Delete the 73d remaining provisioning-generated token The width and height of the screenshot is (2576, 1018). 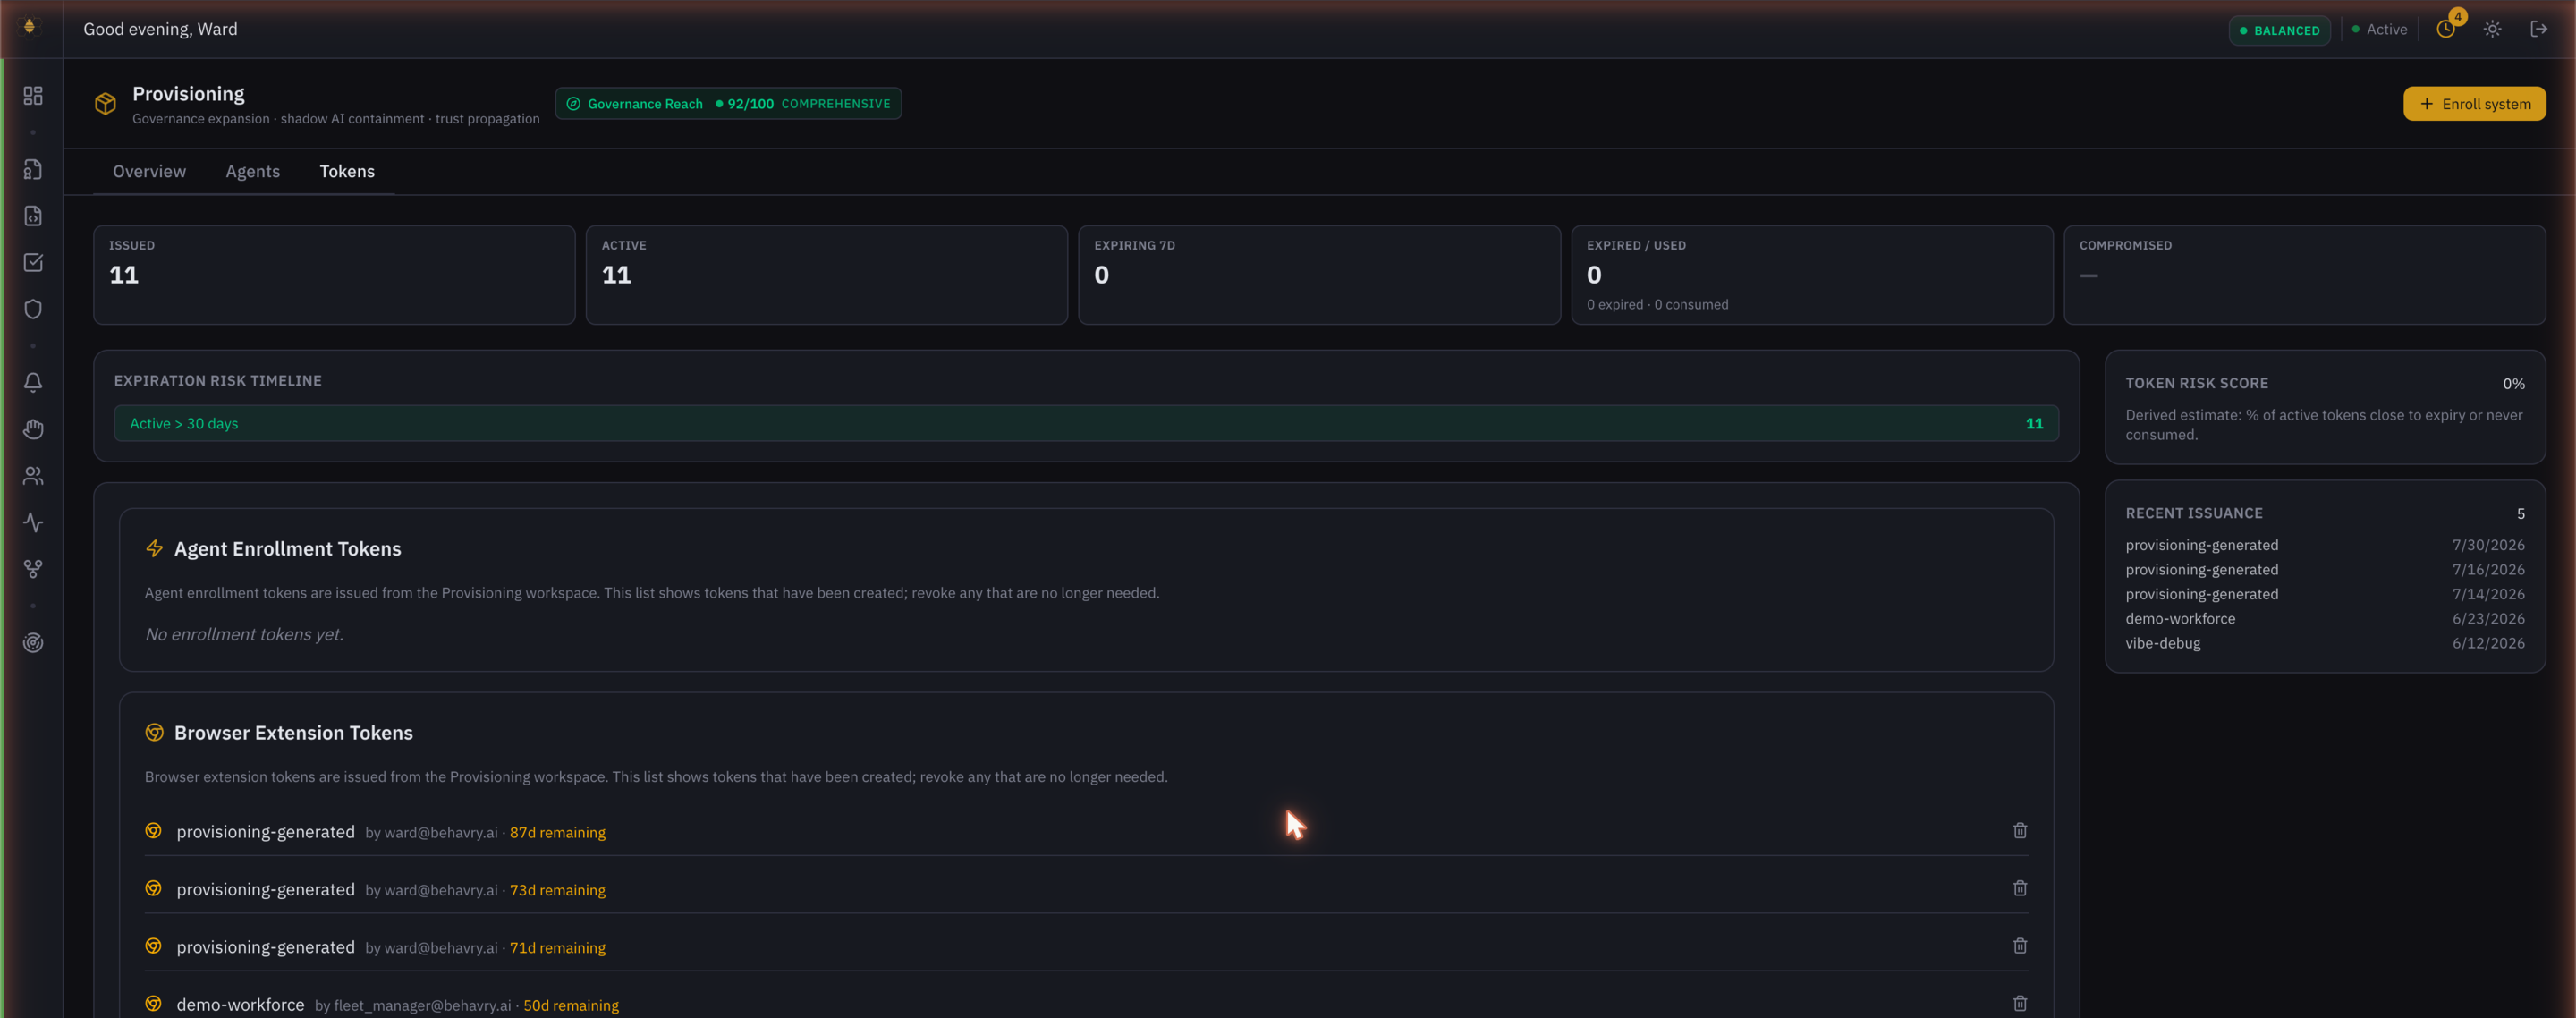click(x=2020, y=889)
